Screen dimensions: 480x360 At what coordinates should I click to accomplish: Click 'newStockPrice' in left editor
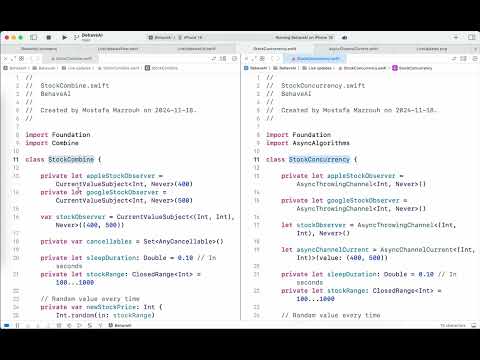(111, 307)
